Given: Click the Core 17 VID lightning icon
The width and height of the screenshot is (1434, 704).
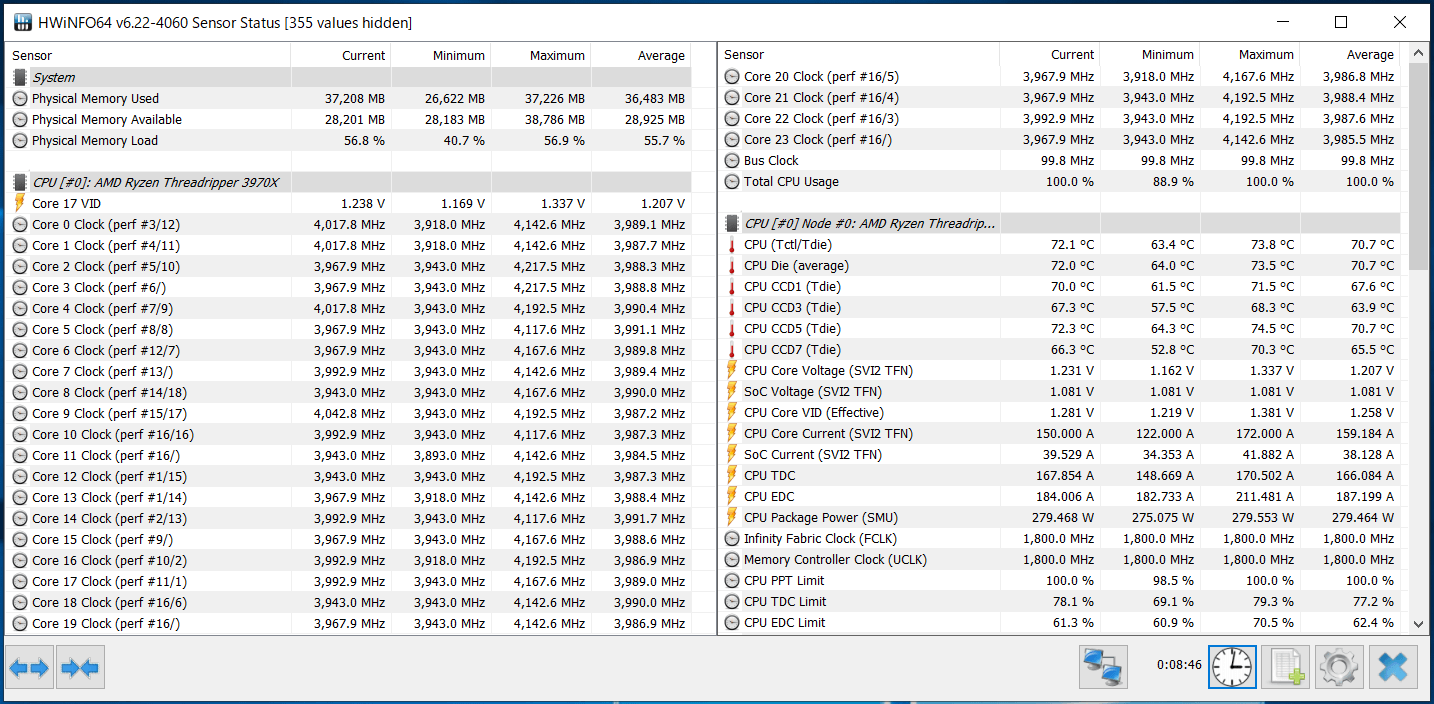Looking at the screenshot, I should tap(20, 203).
